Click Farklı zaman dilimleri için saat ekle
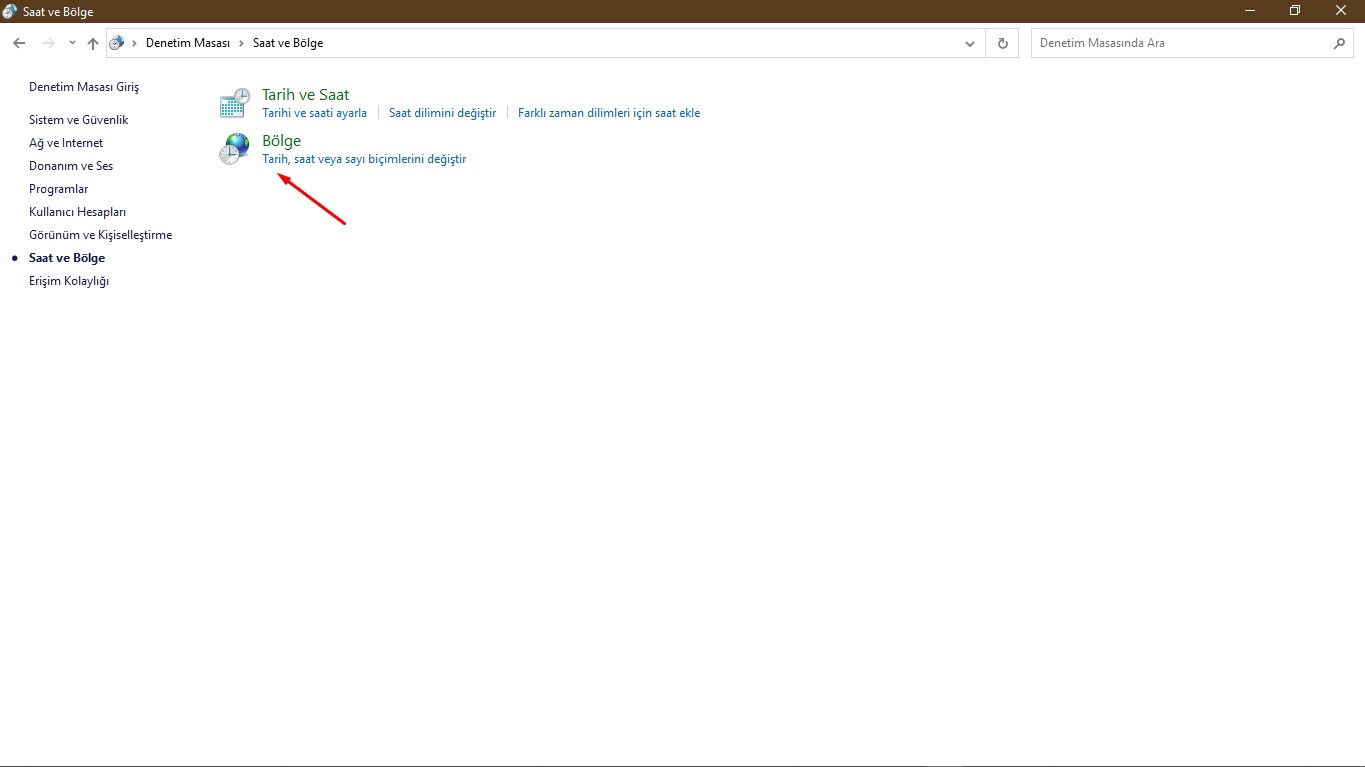 [x=609, y=113]
